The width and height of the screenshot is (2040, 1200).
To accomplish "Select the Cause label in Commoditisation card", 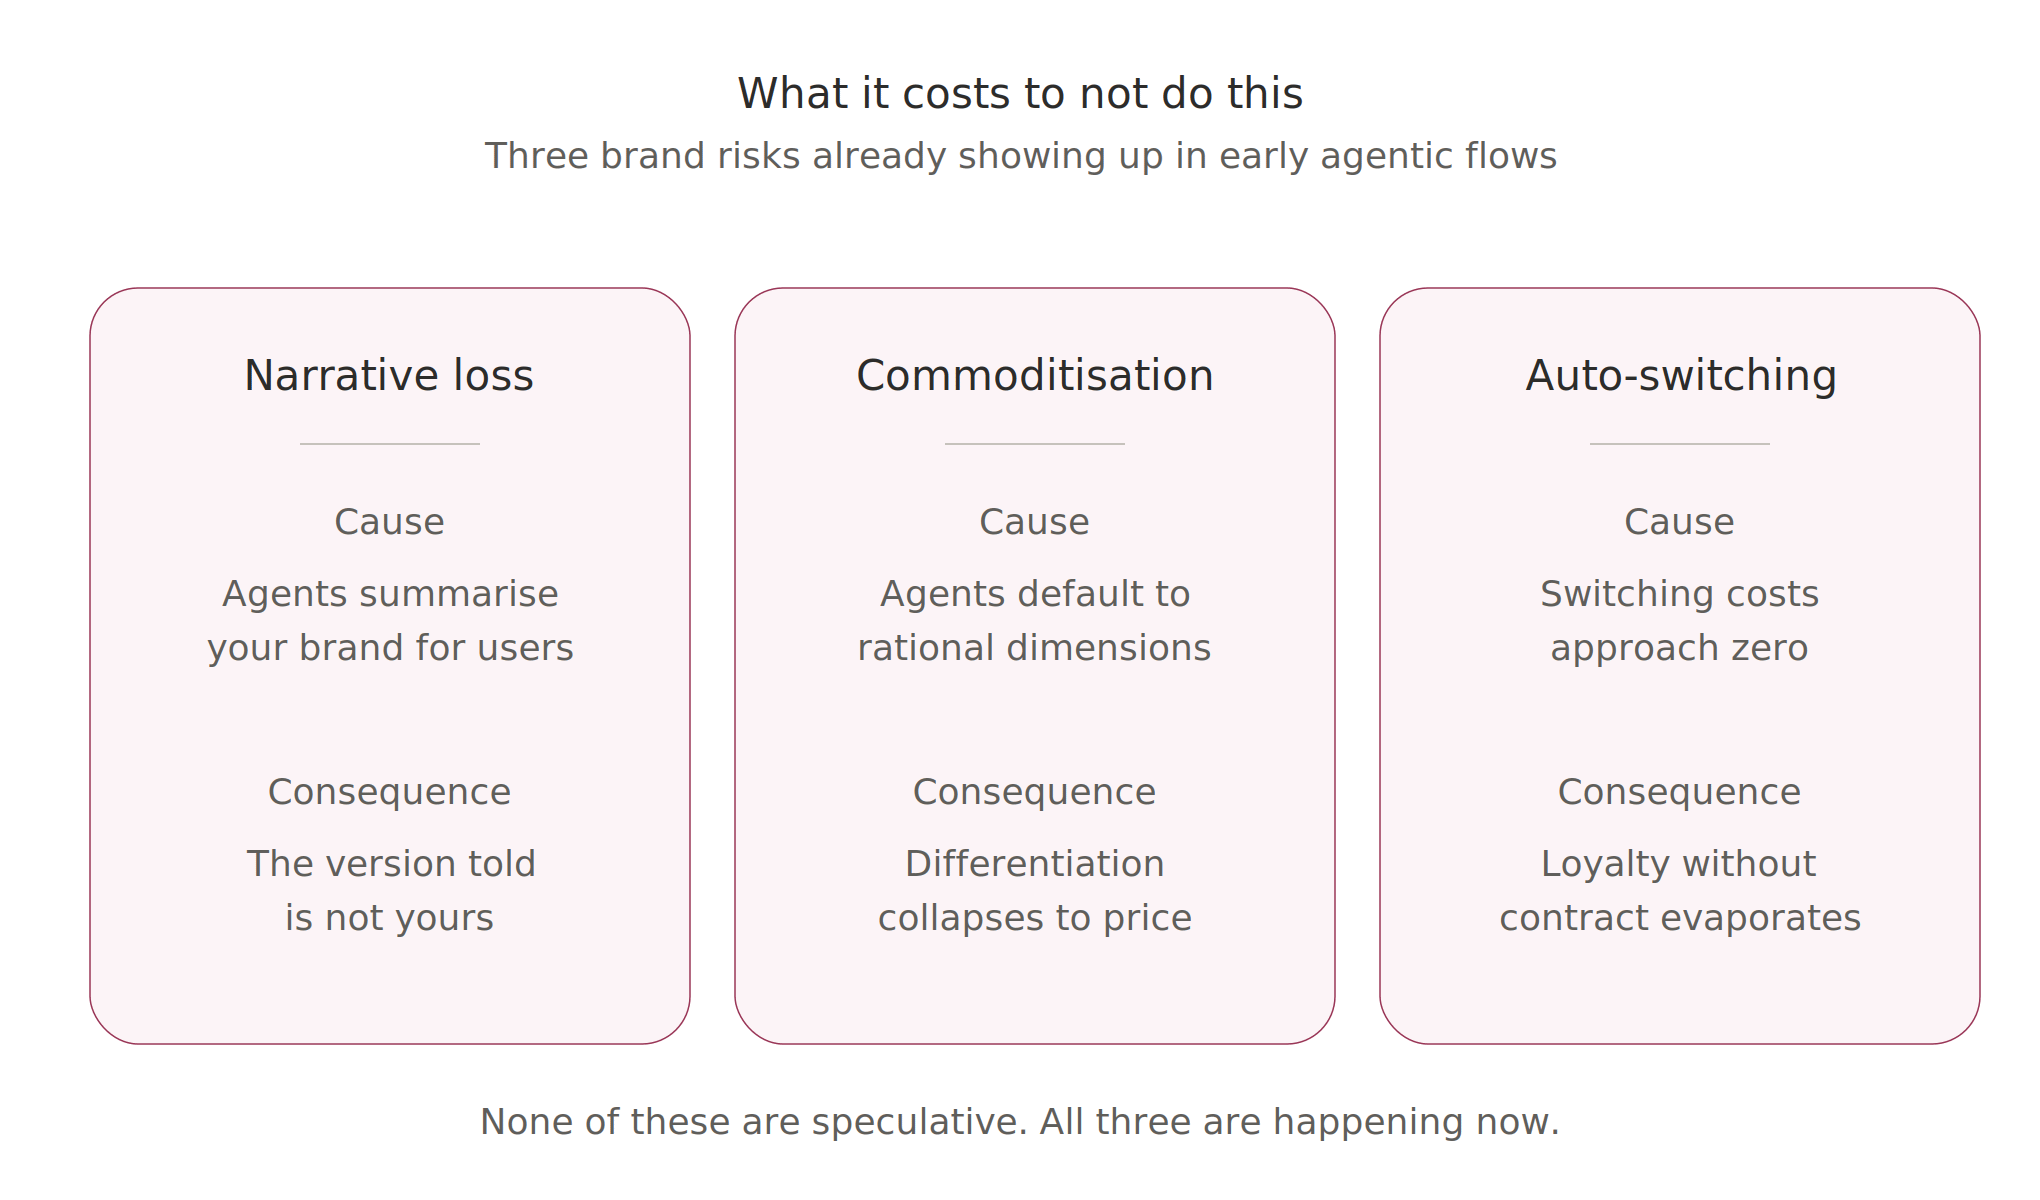I will pyautogui.click(x=1034, y=522).
